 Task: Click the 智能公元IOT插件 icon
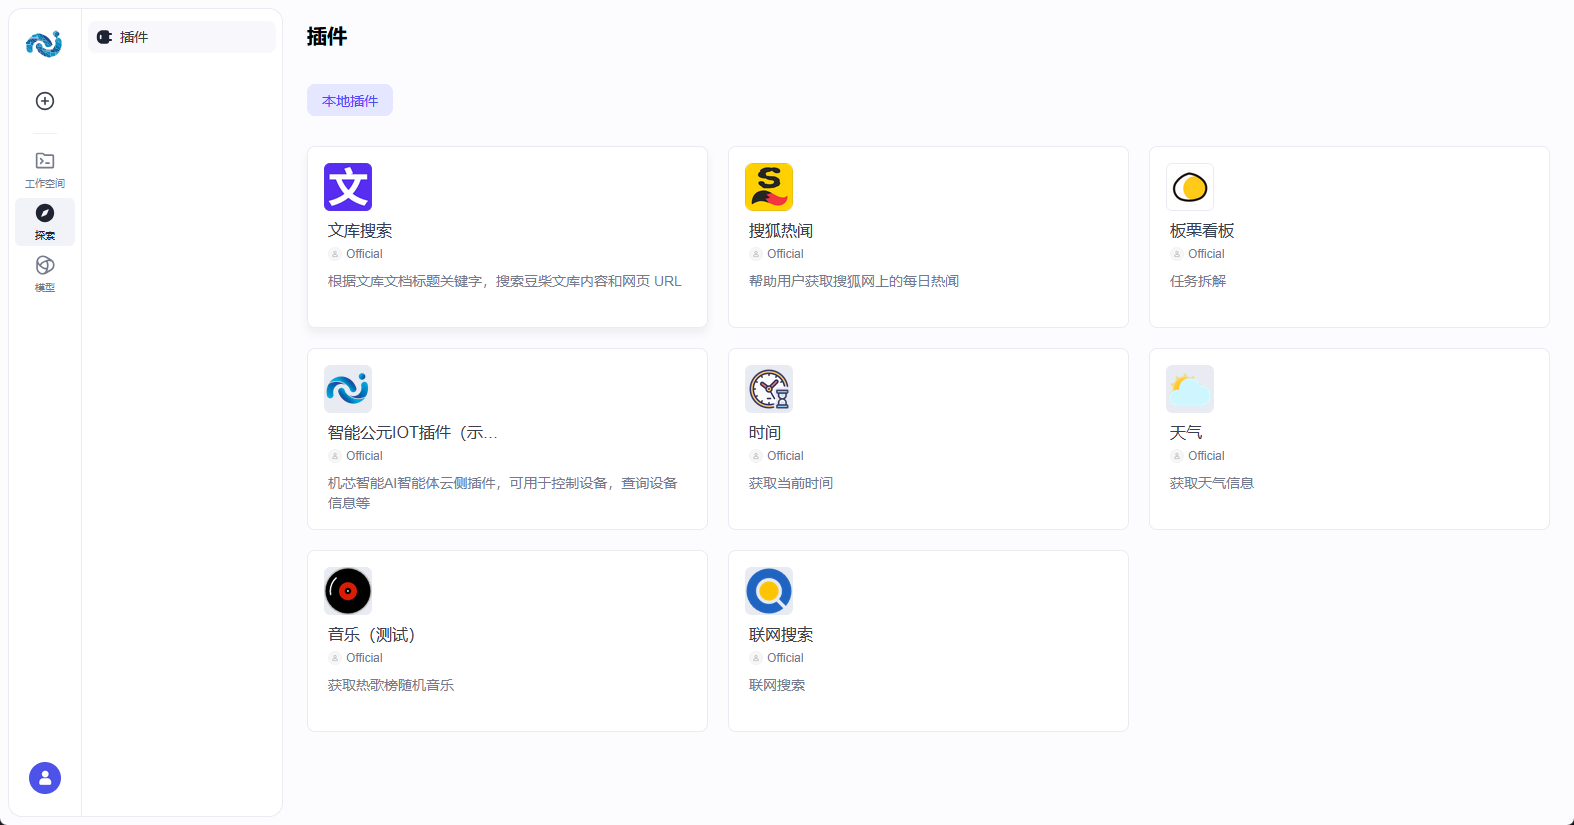click(x=348, y=389)
